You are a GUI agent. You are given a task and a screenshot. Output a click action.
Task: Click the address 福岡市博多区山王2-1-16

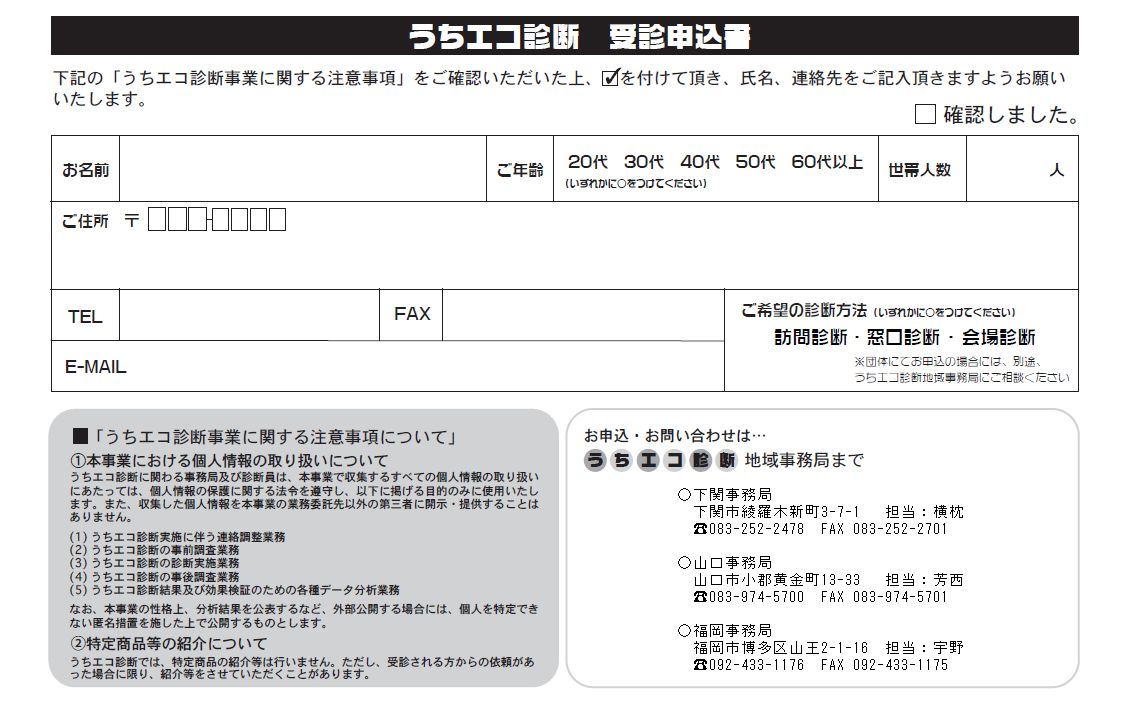[x=781, y=647]
